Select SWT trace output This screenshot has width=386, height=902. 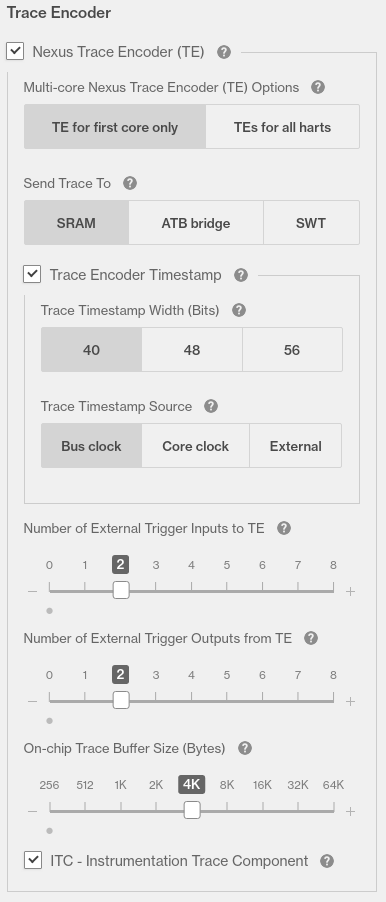[x=311, y=223]
